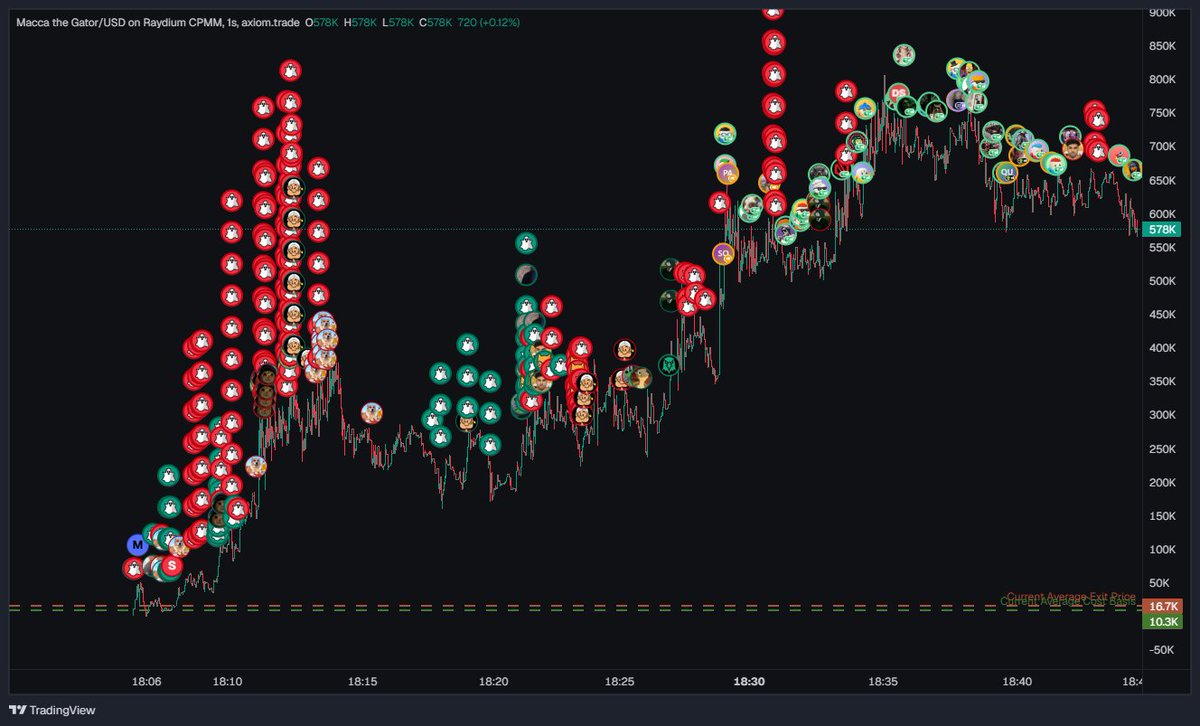Select the purple SO wallet marker
The image size is (1200, 726).
[724, 254]
